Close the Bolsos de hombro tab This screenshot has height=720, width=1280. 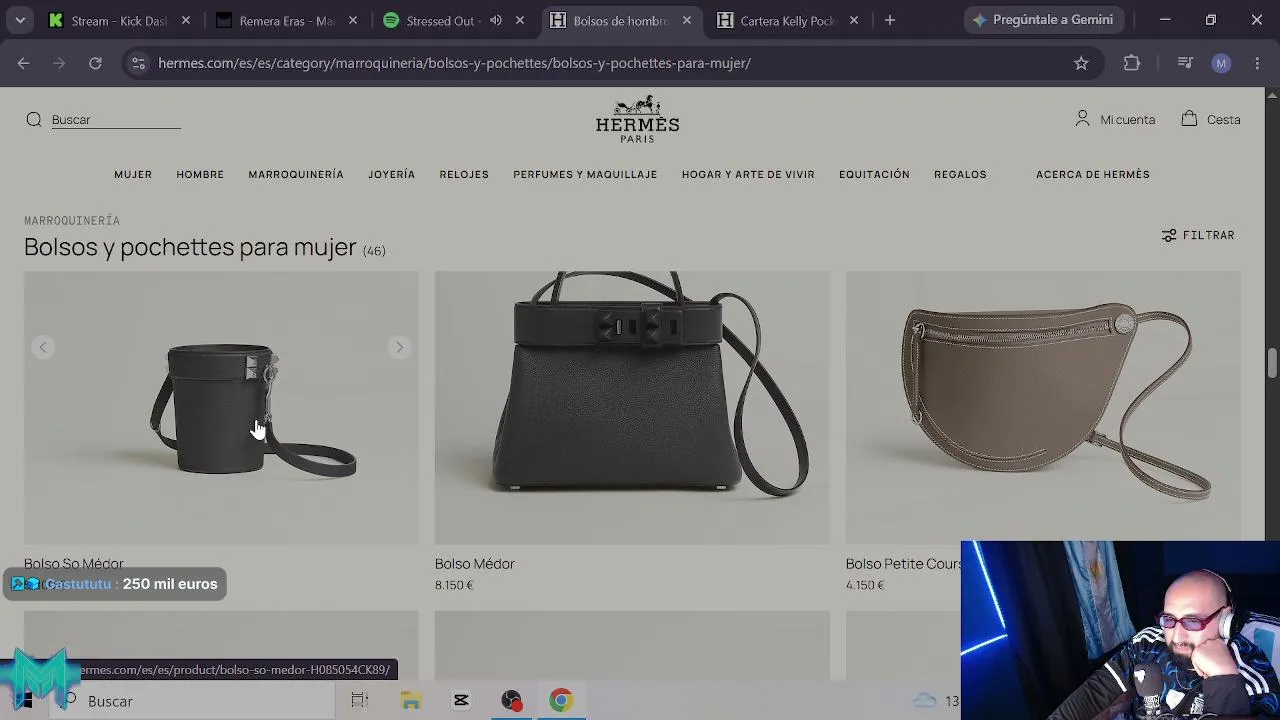coord(687,20)
